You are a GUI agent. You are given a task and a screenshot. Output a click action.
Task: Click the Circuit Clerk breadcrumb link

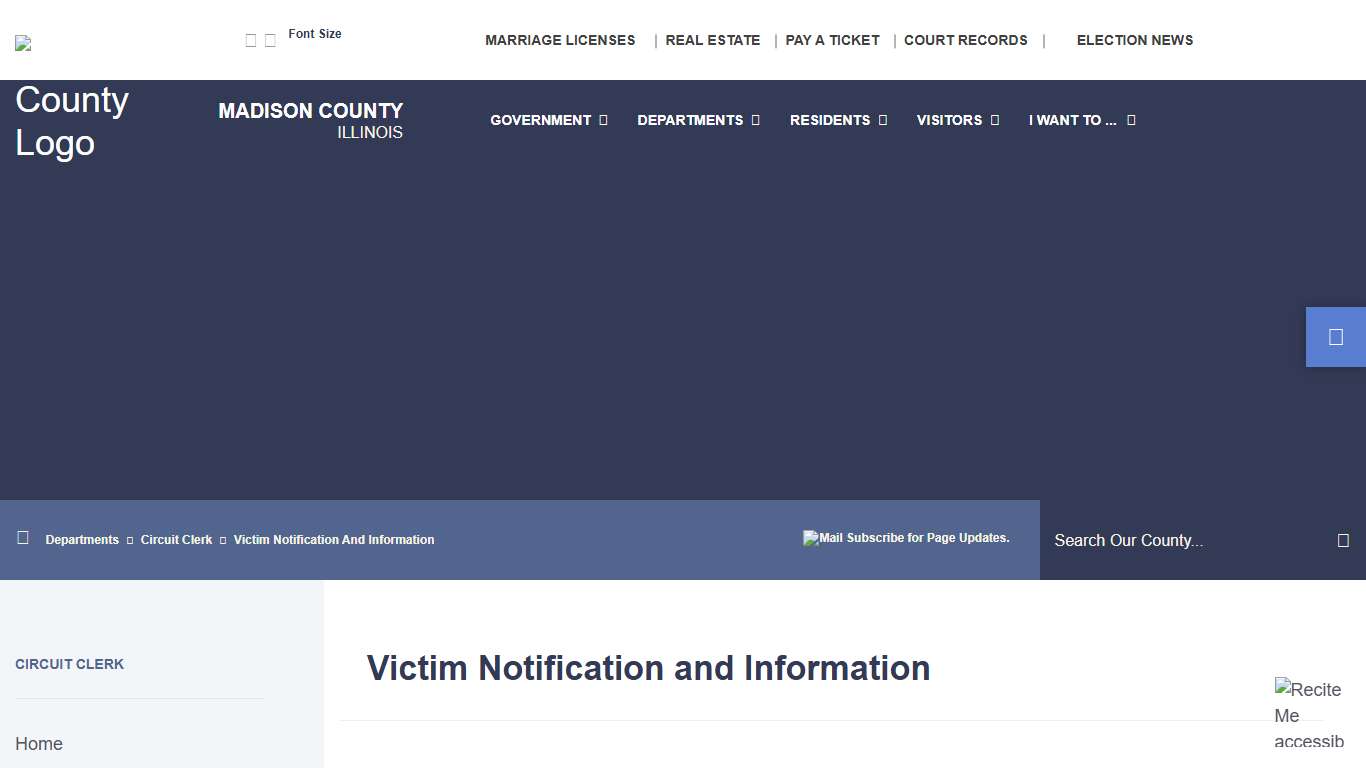coord(176,539)
